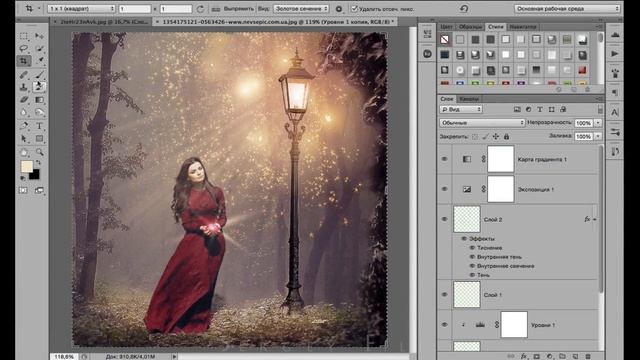This screenshot has width=640, height=360.
Task: Select the Gradient tool
Action: [x=39, y=100]
